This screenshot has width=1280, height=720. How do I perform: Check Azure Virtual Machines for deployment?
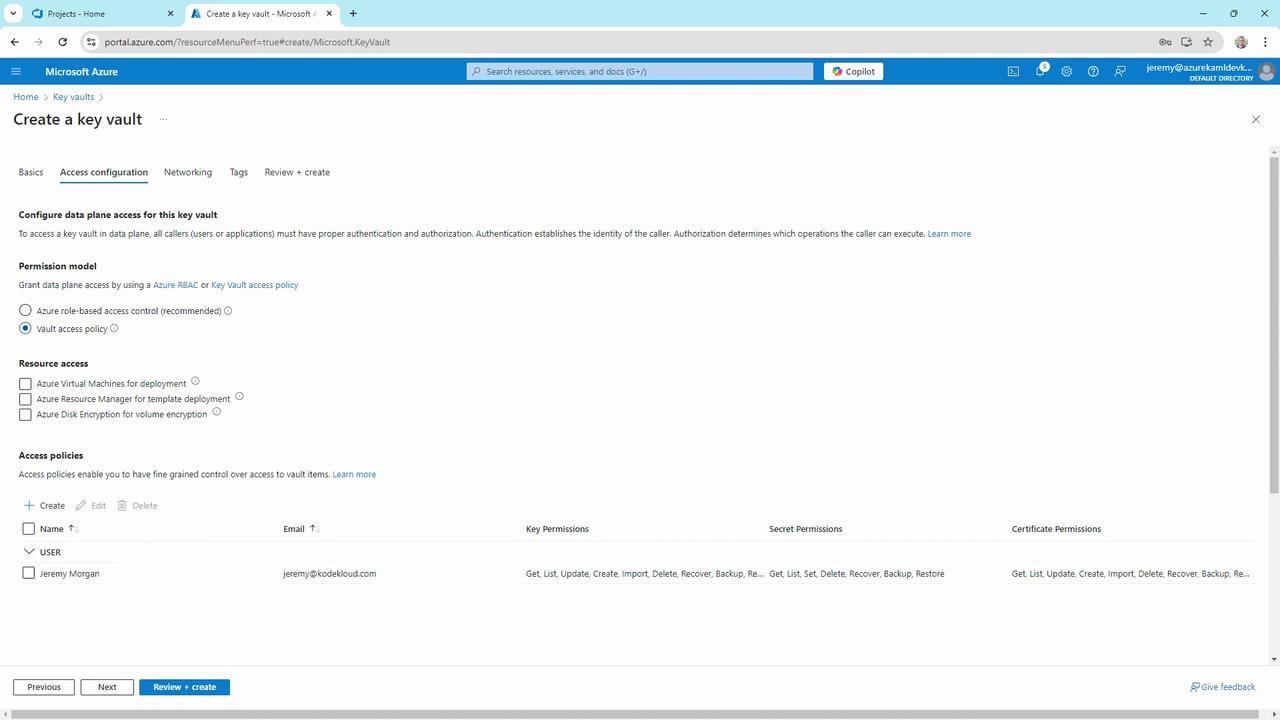(x=26, y=384)
